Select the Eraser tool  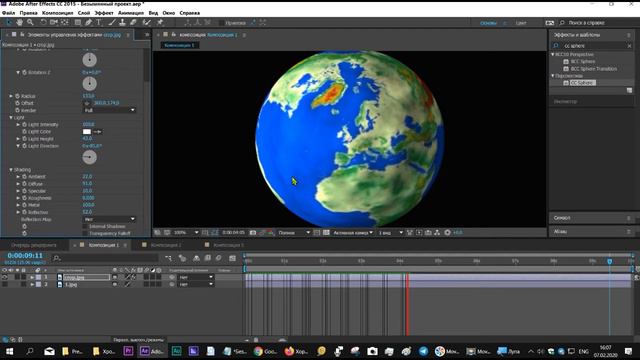click(x=133, y=22)
